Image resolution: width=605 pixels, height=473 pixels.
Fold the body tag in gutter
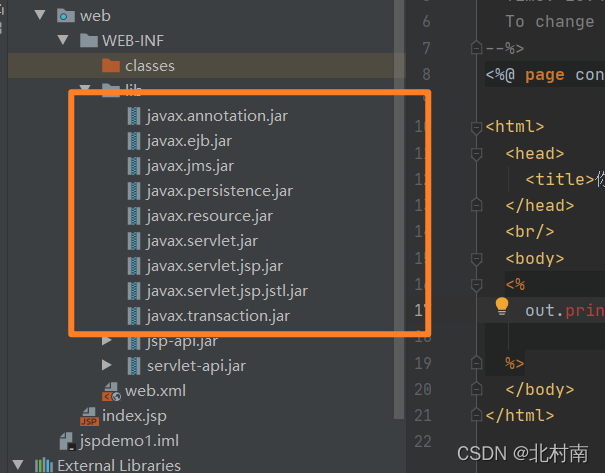click(477, 258)
